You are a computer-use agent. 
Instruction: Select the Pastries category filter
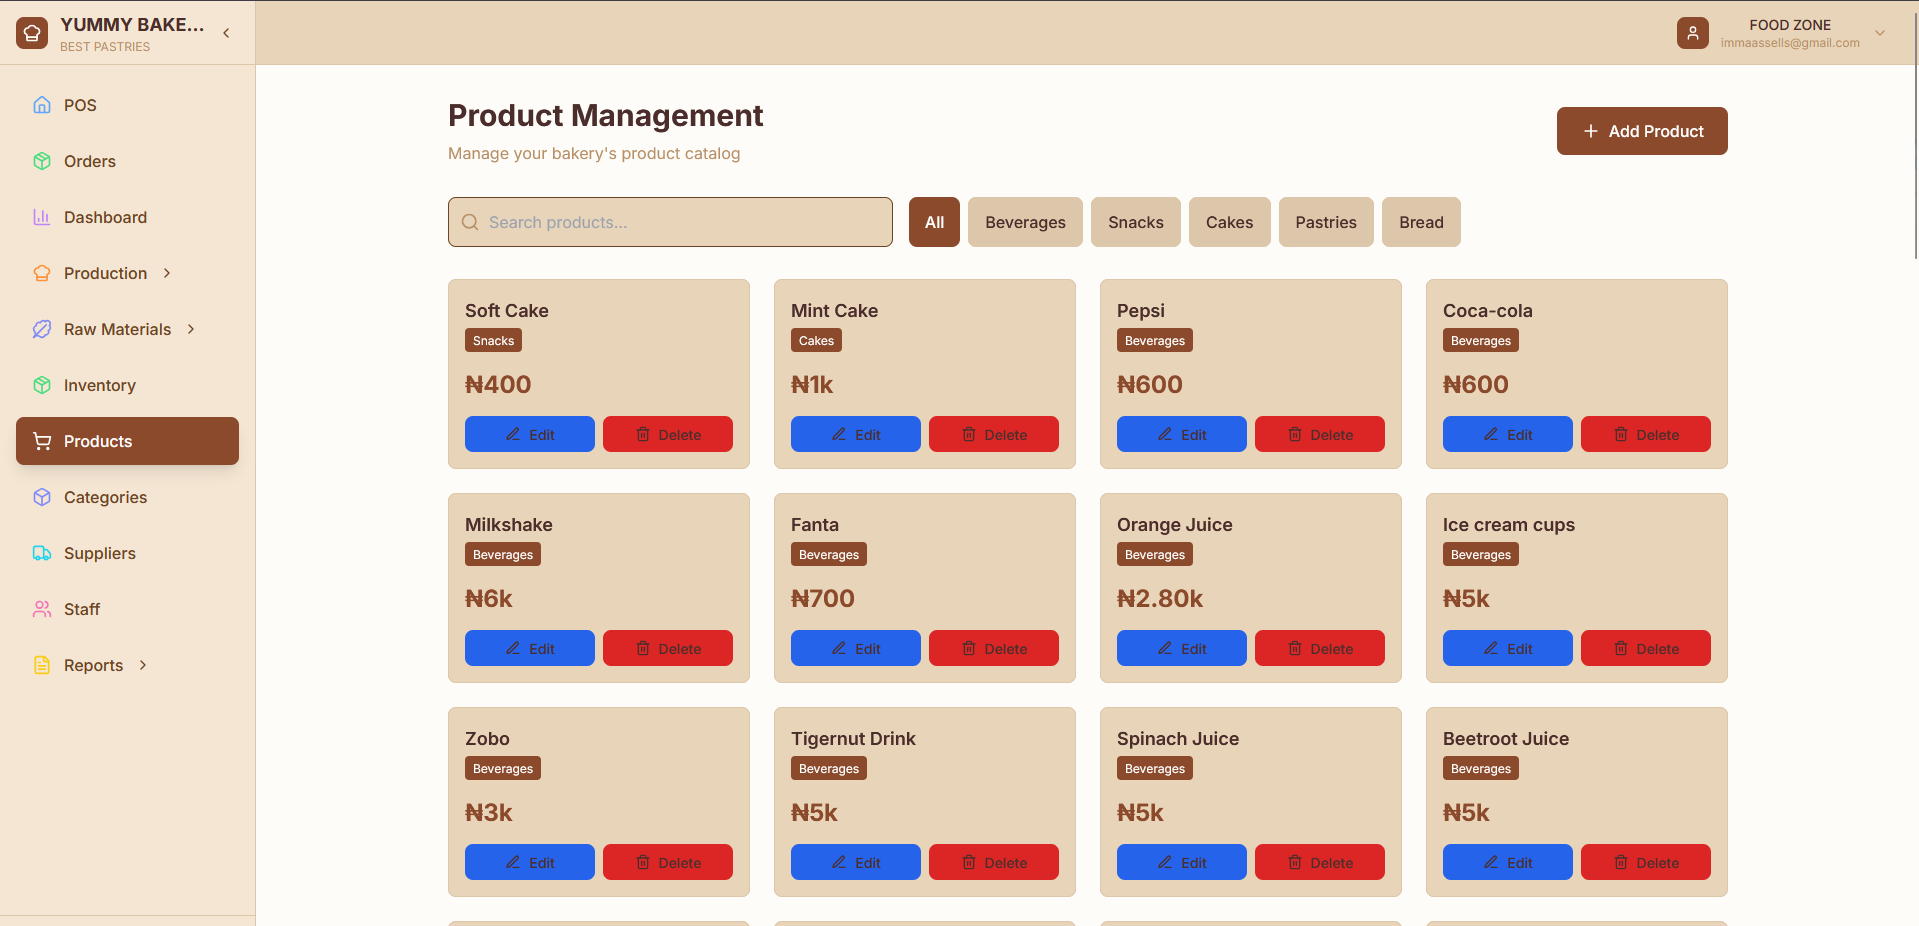[x=1325, y=222]
